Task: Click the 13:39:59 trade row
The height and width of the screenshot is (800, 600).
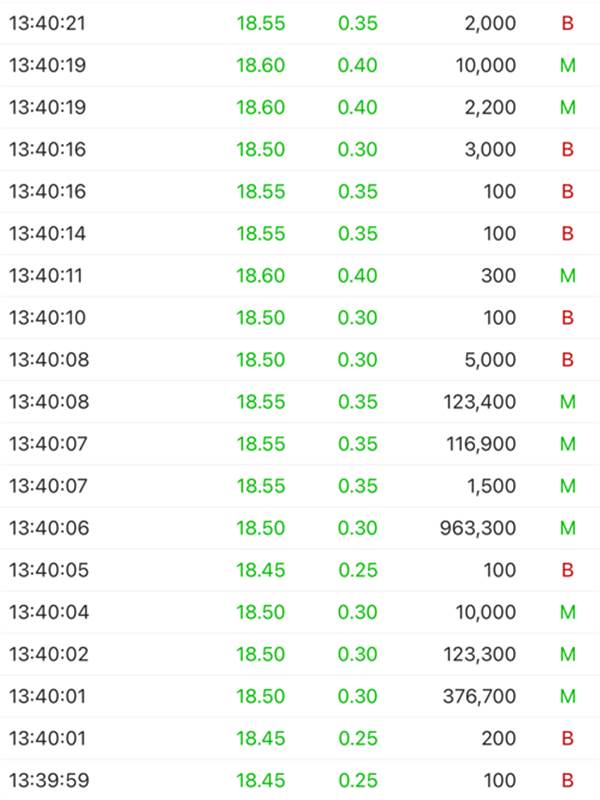Action: [300, 779]
